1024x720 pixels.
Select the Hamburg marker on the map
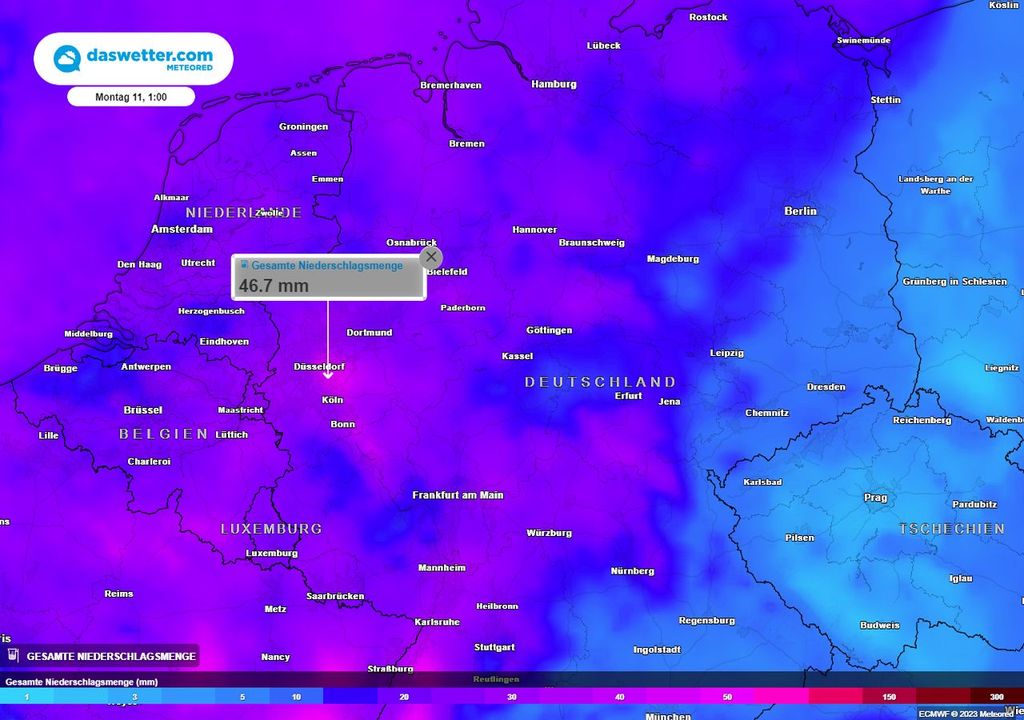(x=552, y=84)
